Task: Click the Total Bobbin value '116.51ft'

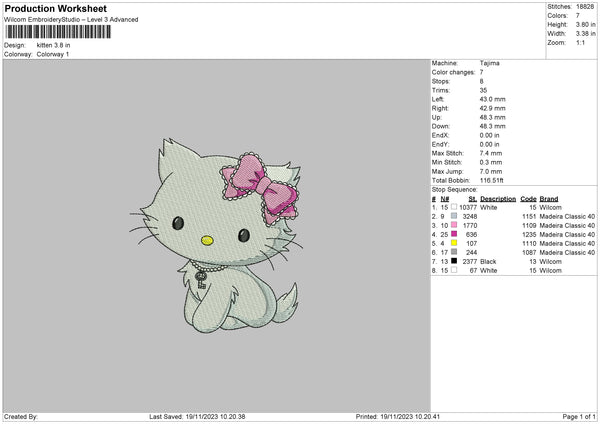Action: (492, 180)
